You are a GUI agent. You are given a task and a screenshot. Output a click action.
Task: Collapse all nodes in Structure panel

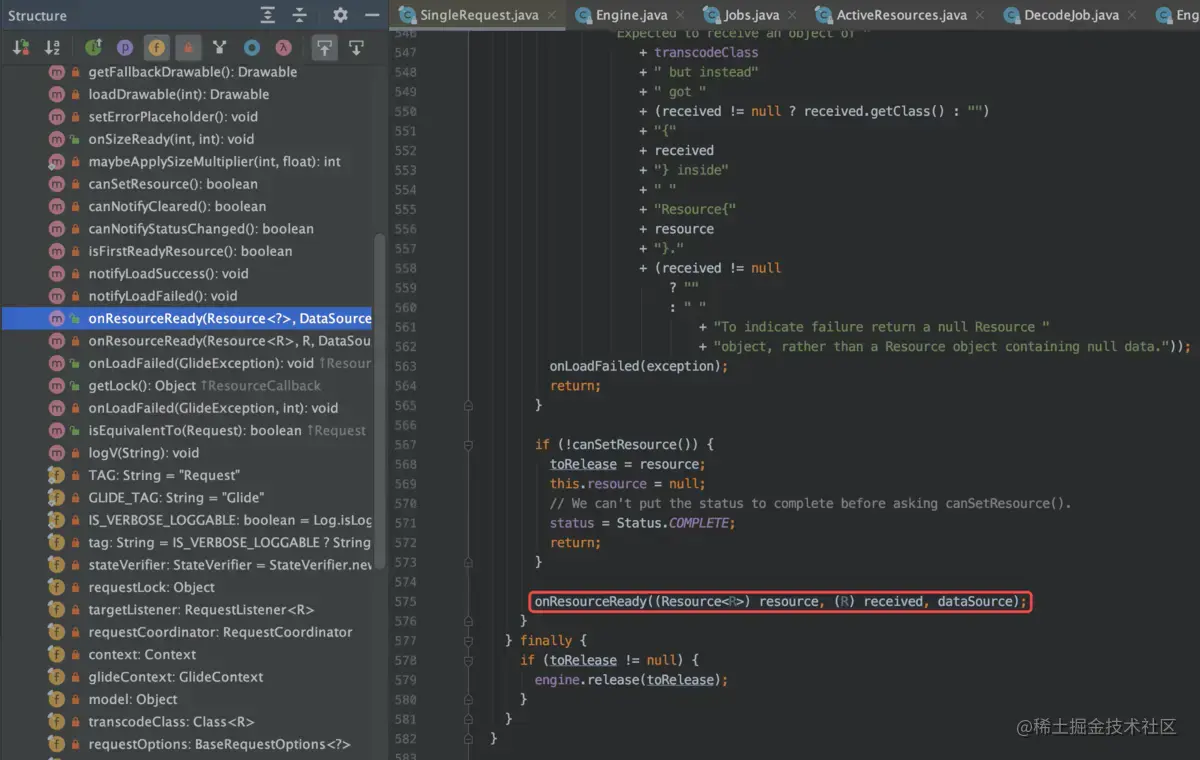click(x=299, y=15)
